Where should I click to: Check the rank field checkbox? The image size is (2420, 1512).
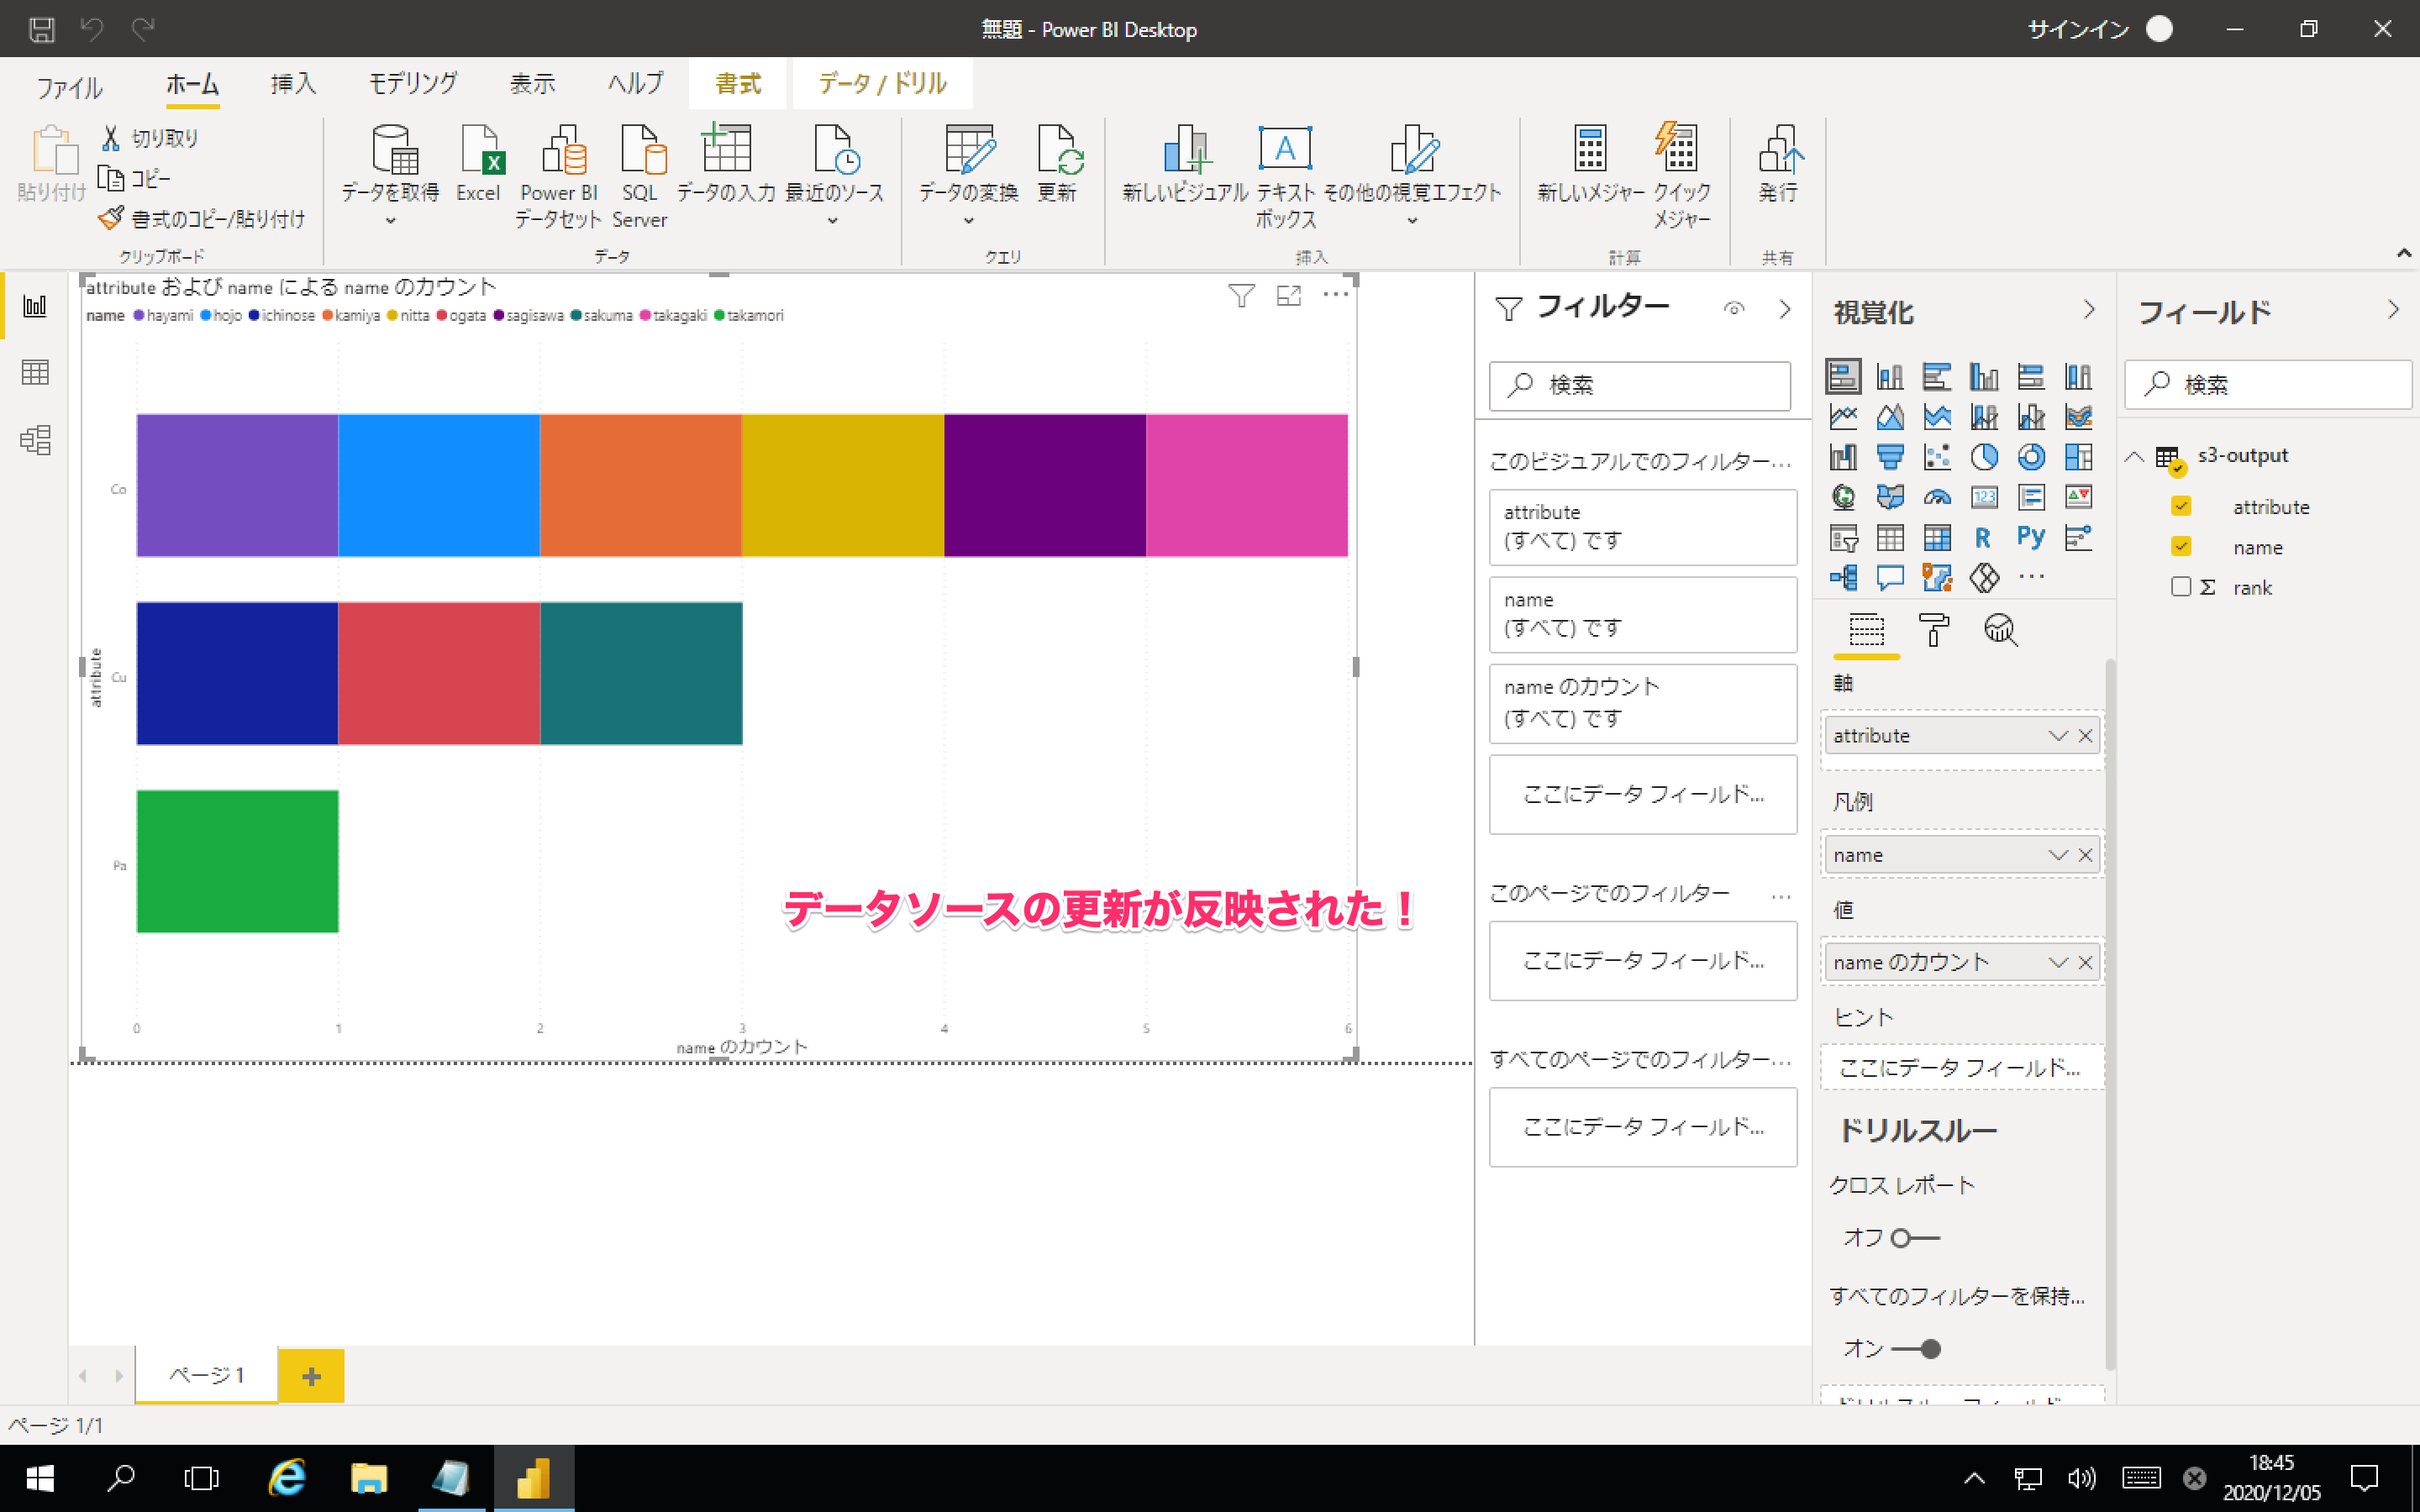click(2181, 587)
